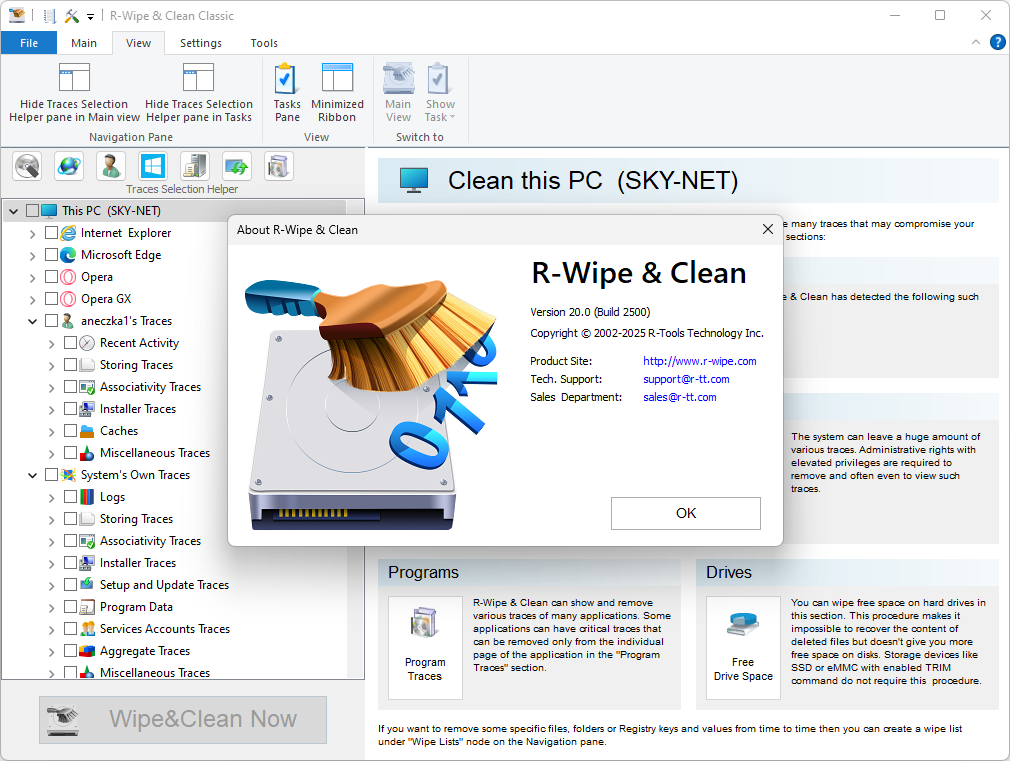Select the Internet globe icon in Traces Selection Helper
This screenshot has height=761, width=1010.
tap(69, 166)
